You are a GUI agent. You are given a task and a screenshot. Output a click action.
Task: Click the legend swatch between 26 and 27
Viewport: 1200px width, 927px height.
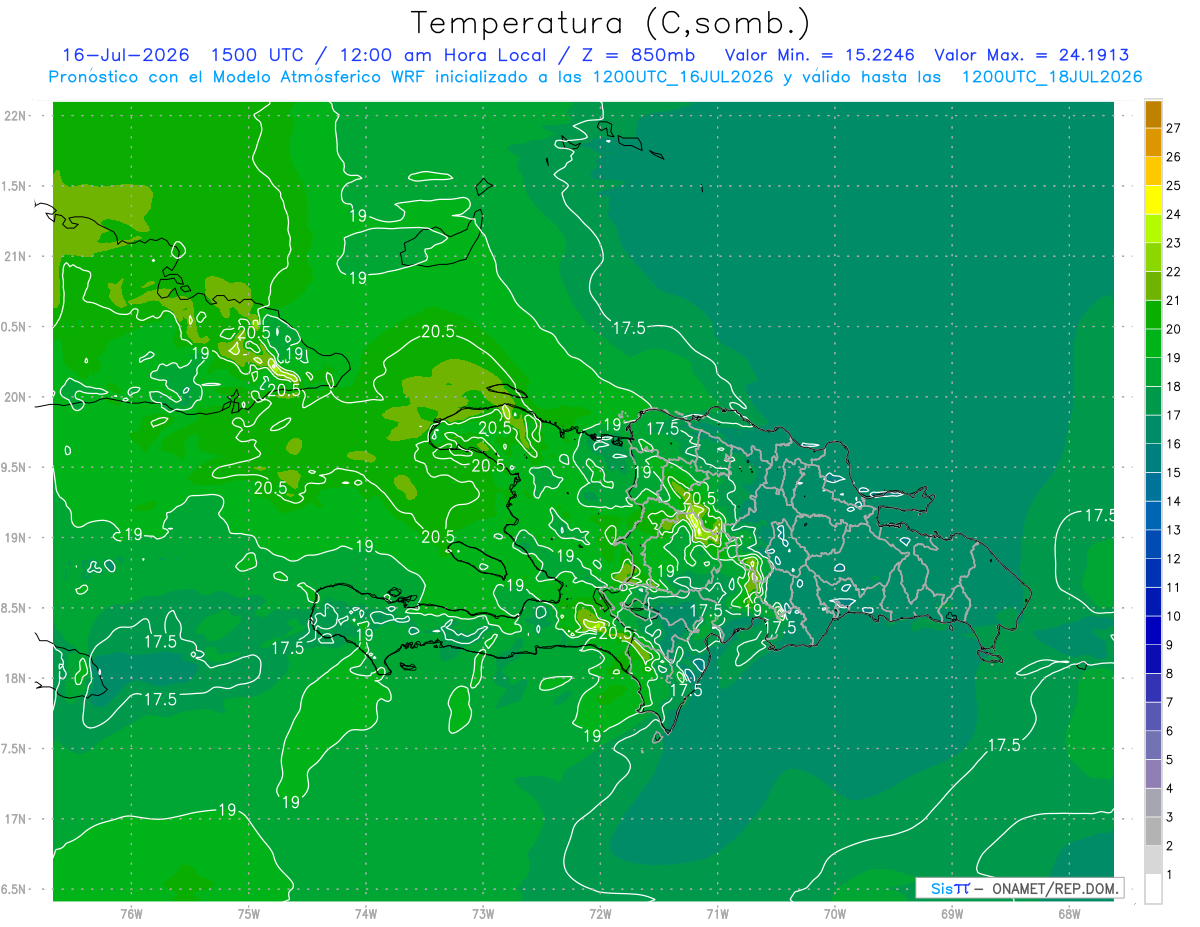(x=1153, y=142)
